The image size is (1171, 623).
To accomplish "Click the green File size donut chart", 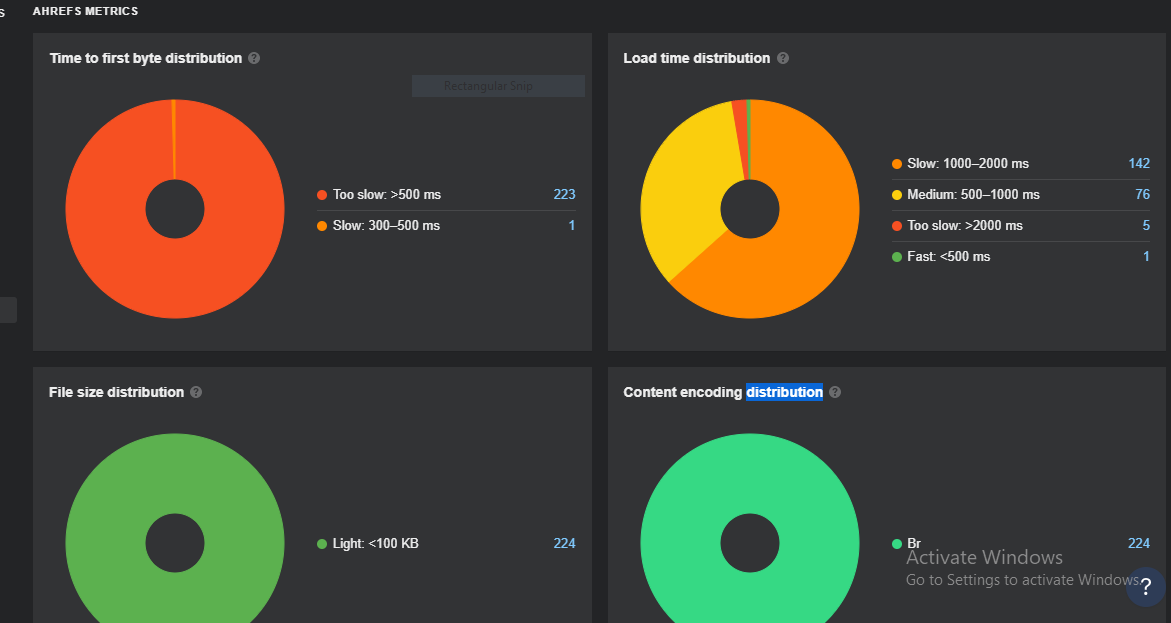I will pos(175,470).
